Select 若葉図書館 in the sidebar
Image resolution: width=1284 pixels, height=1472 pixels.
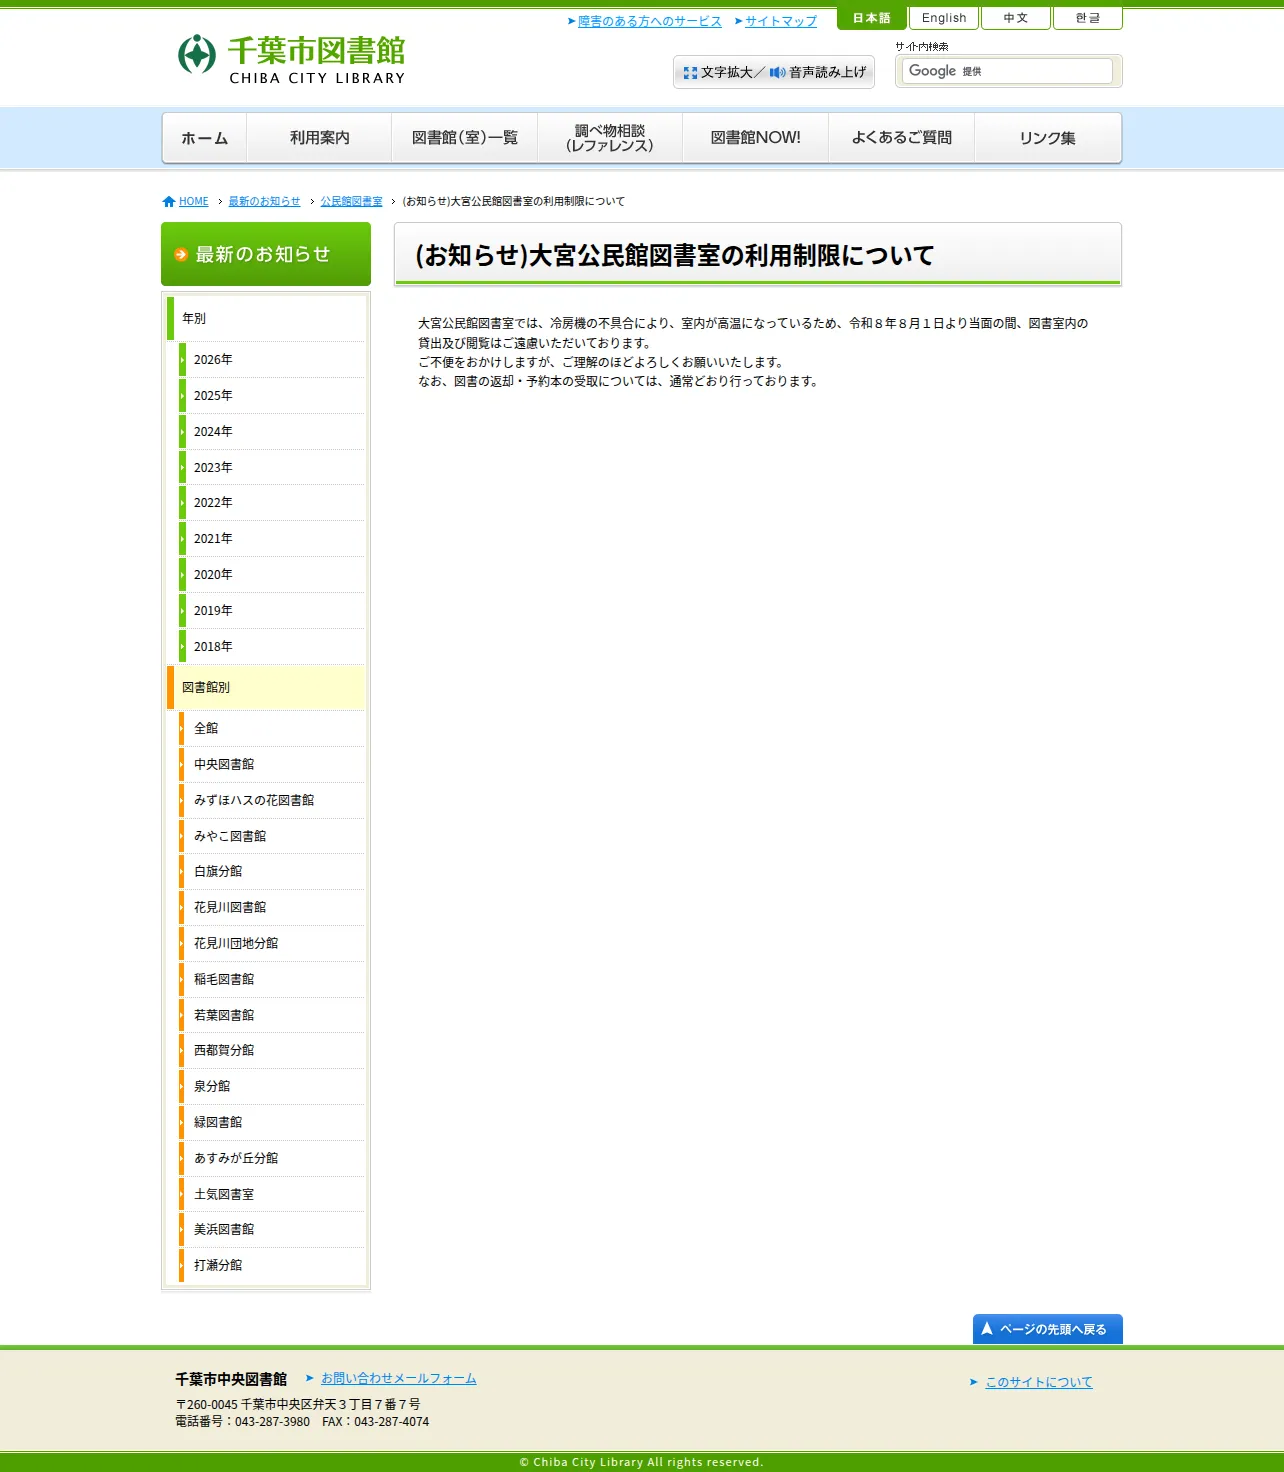coord(272,1015)
